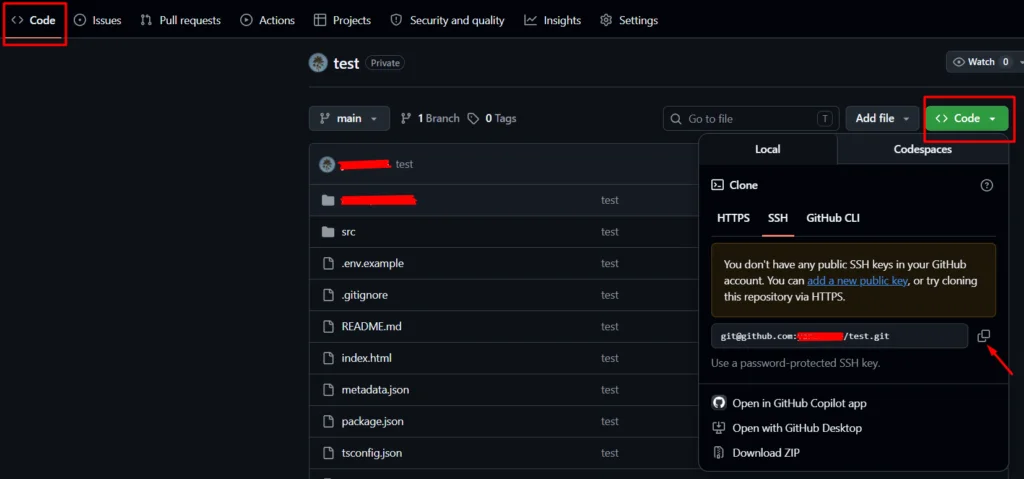Focus the Go to file search box
The height and width of the screenshot is (479, 1024).
point(751,118)
